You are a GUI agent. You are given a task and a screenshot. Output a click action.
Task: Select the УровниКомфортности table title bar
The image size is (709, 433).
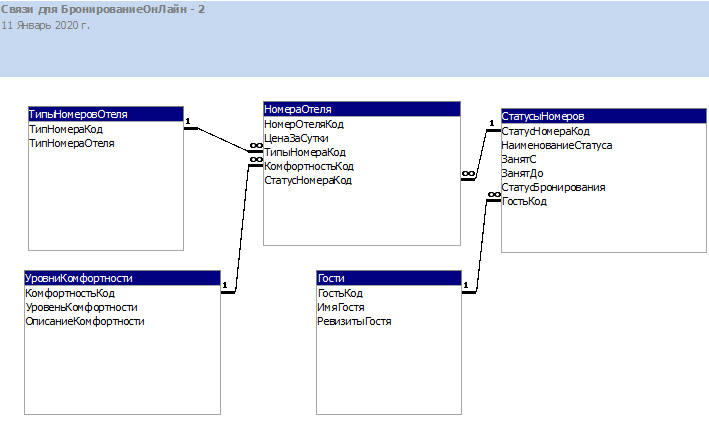click(121, 278)
